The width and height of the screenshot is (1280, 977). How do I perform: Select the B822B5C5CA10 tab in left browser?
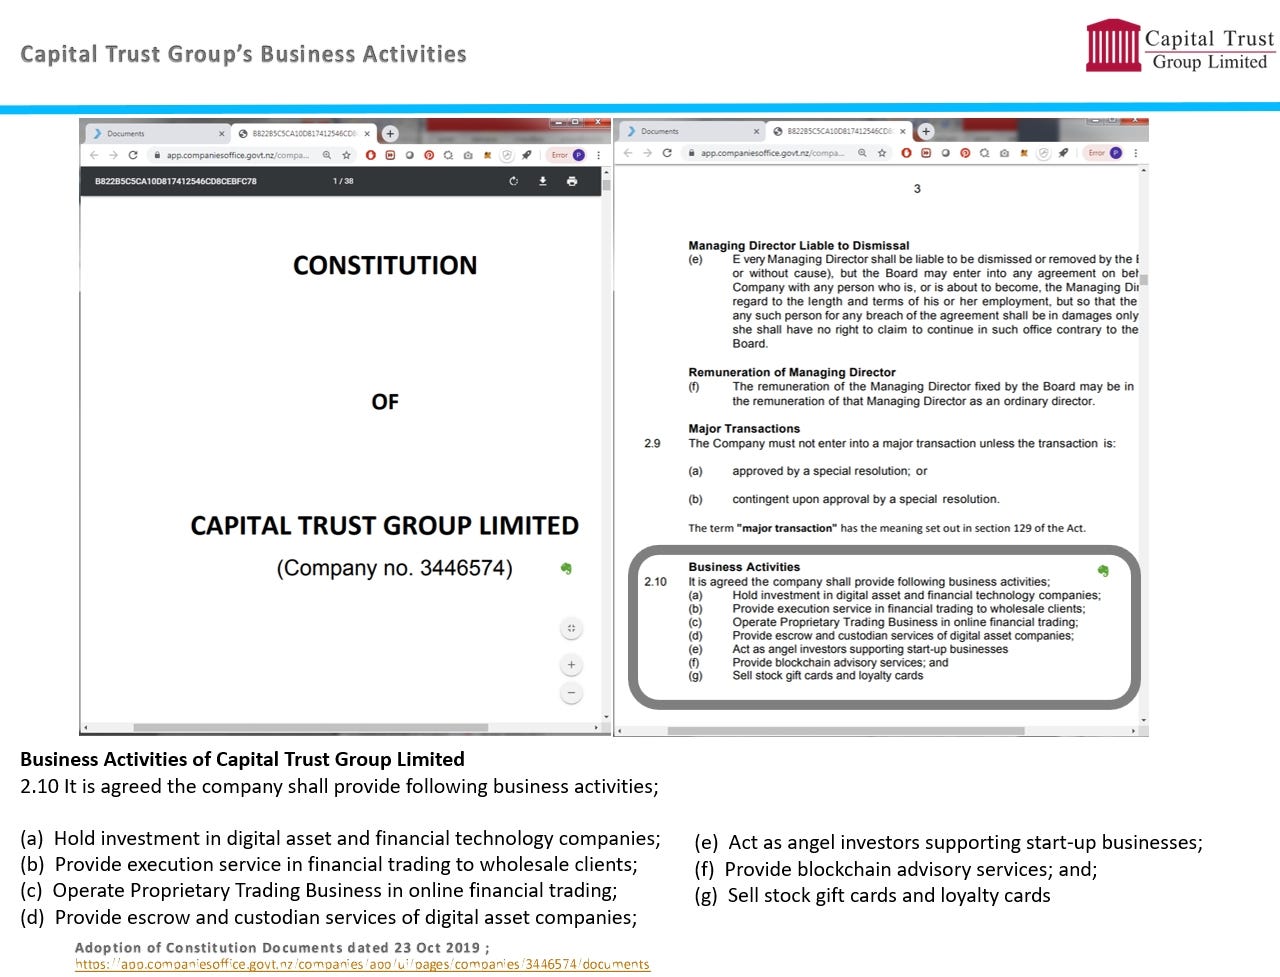click(x=305, y=133)
